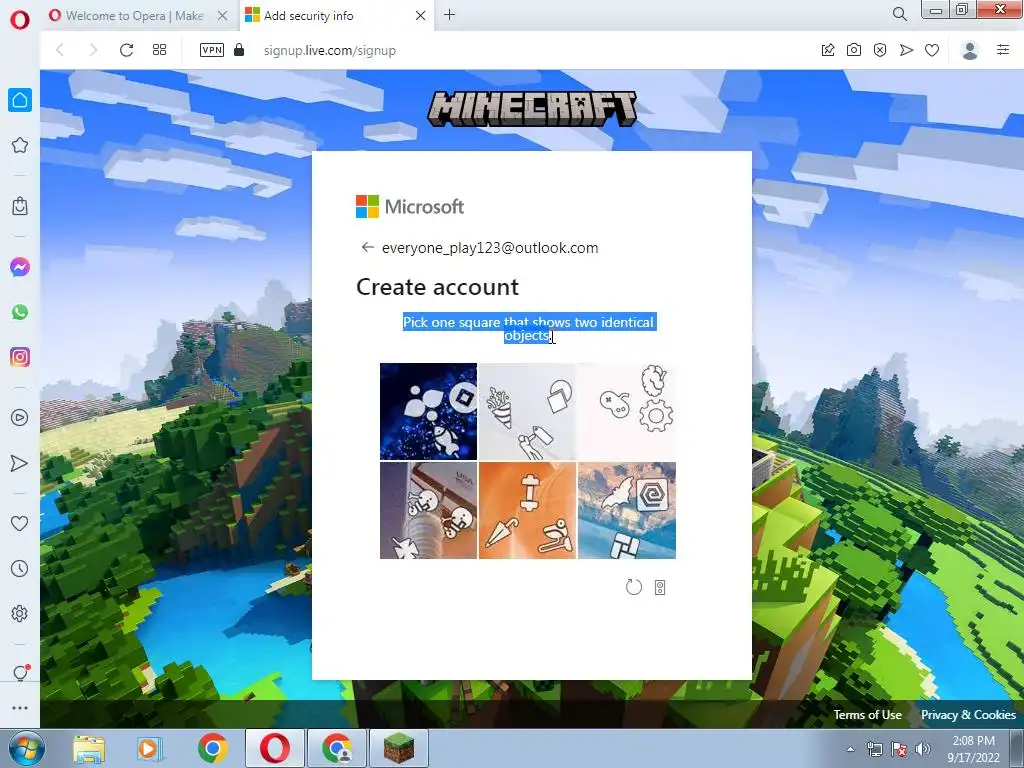The width and height of the screenshot is (1024, 768).
Task: Open sidebar History clock icon
Action: pos(20,568)
